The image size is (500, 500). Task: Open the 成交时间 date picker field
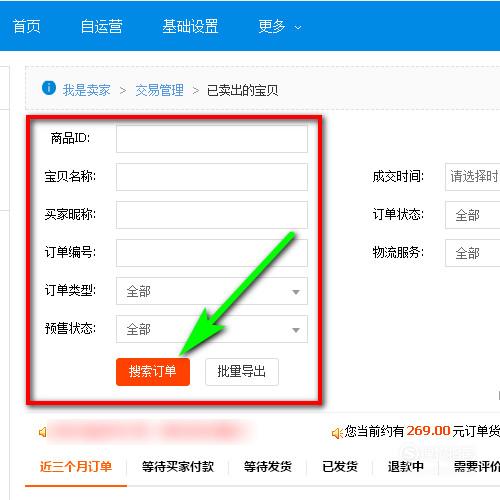(473, 177)
